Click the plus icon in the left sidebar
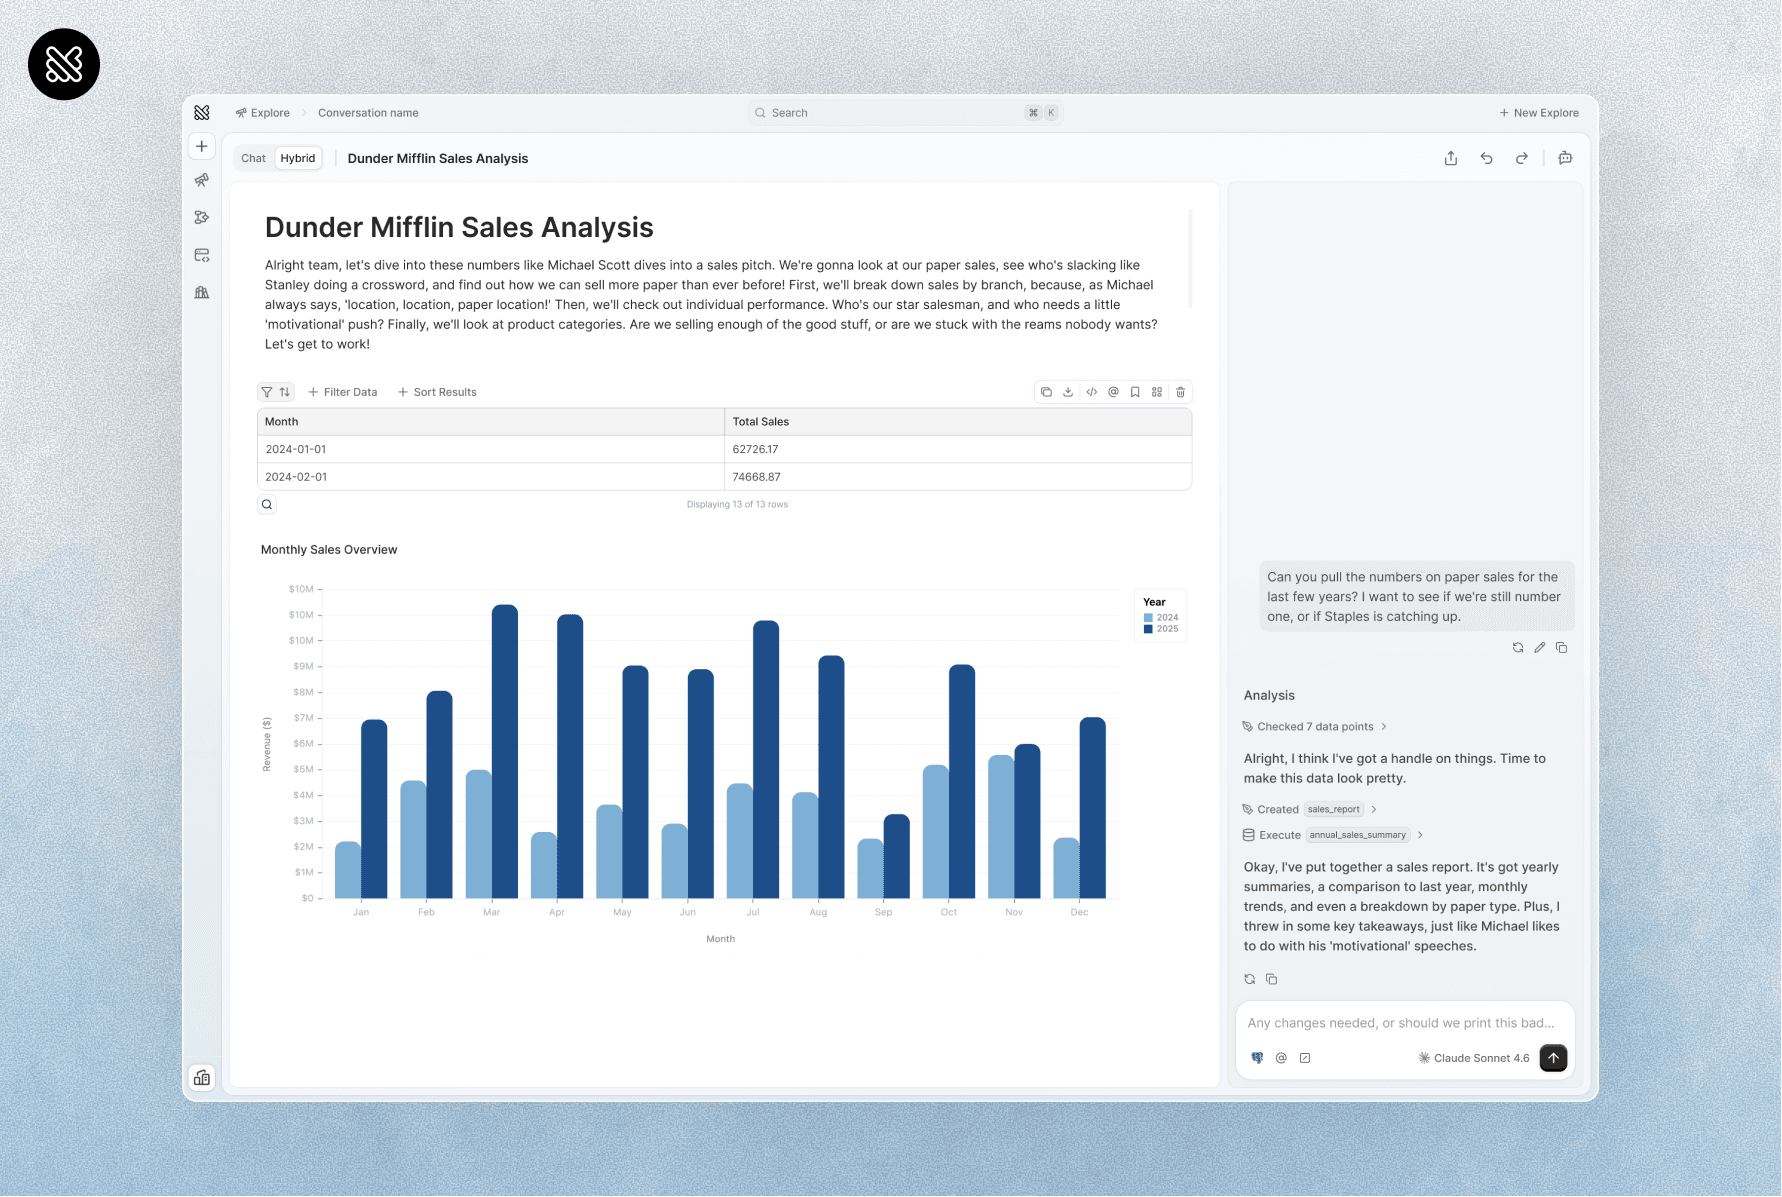 (x=202, y=146)
